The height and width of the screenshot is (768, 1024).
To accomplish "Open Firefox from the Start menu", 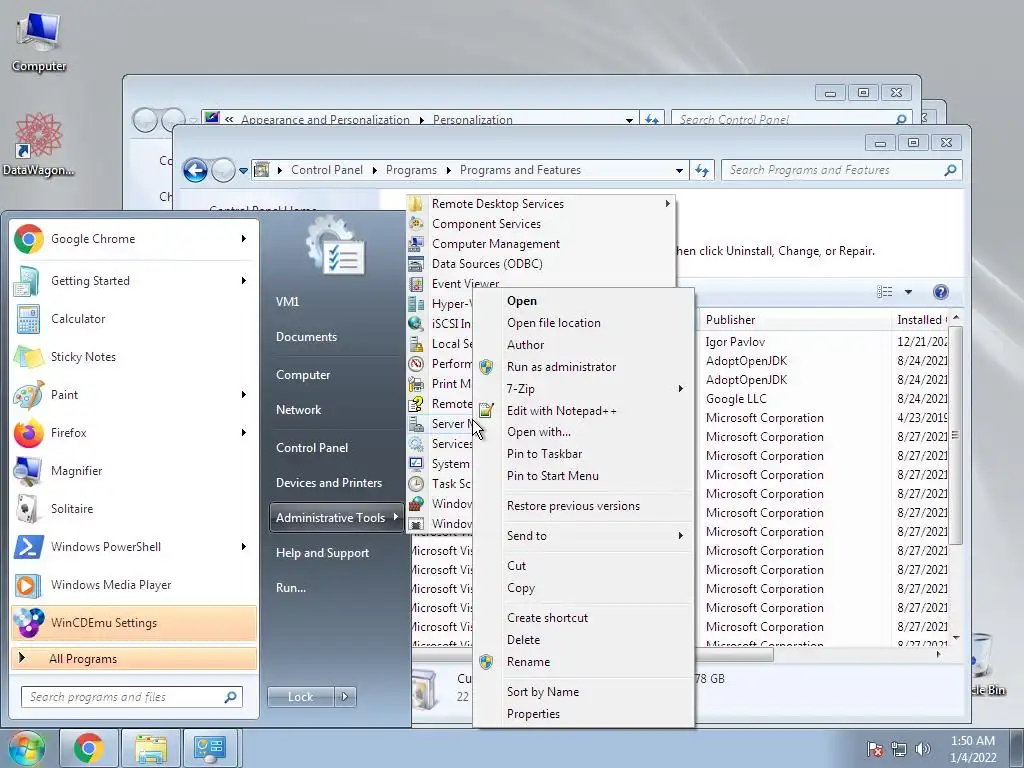I will coord(134,432).
